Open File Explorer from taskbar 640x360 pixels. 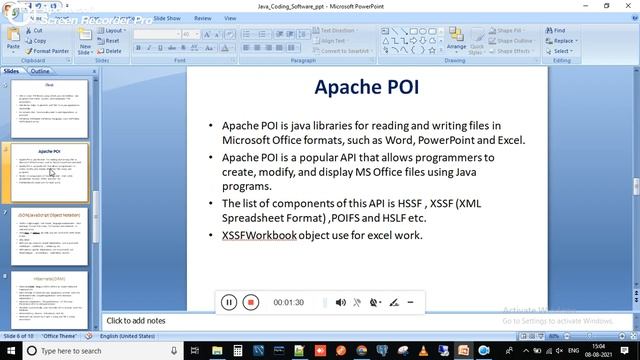point(217,351)
